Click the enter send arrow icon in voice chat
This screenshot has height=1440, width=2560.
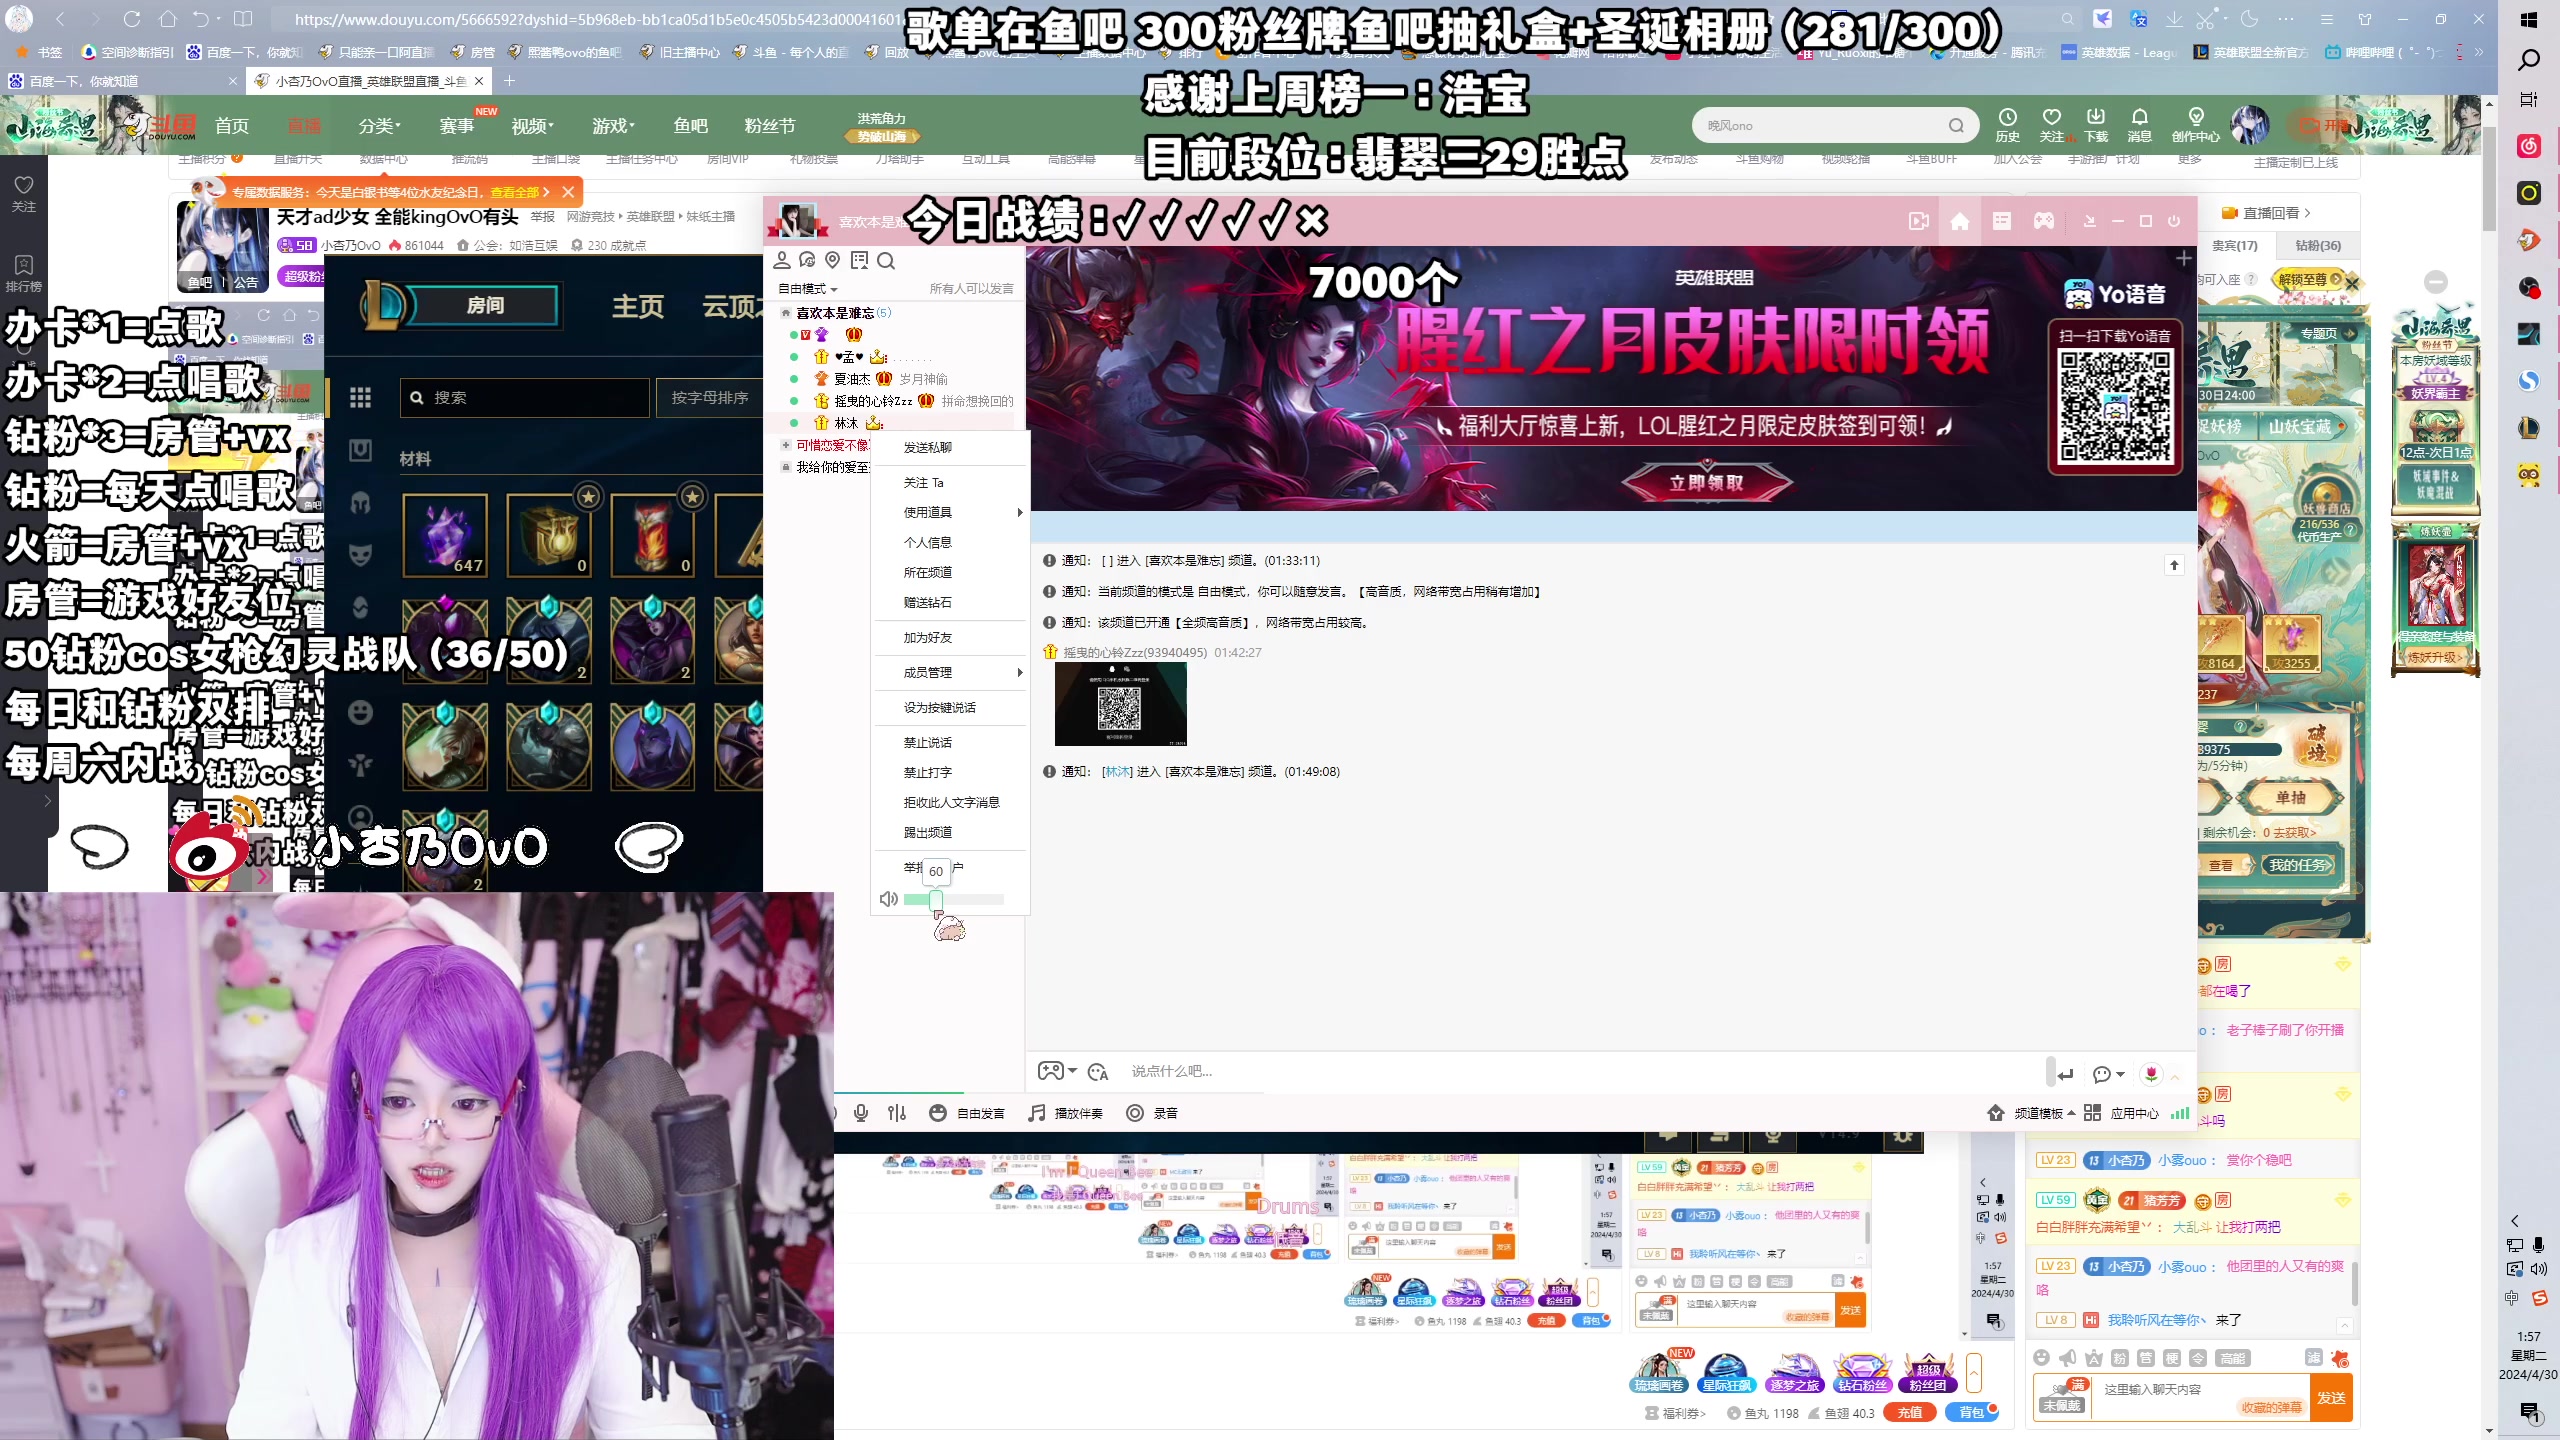click(x=2065, y=1074)
